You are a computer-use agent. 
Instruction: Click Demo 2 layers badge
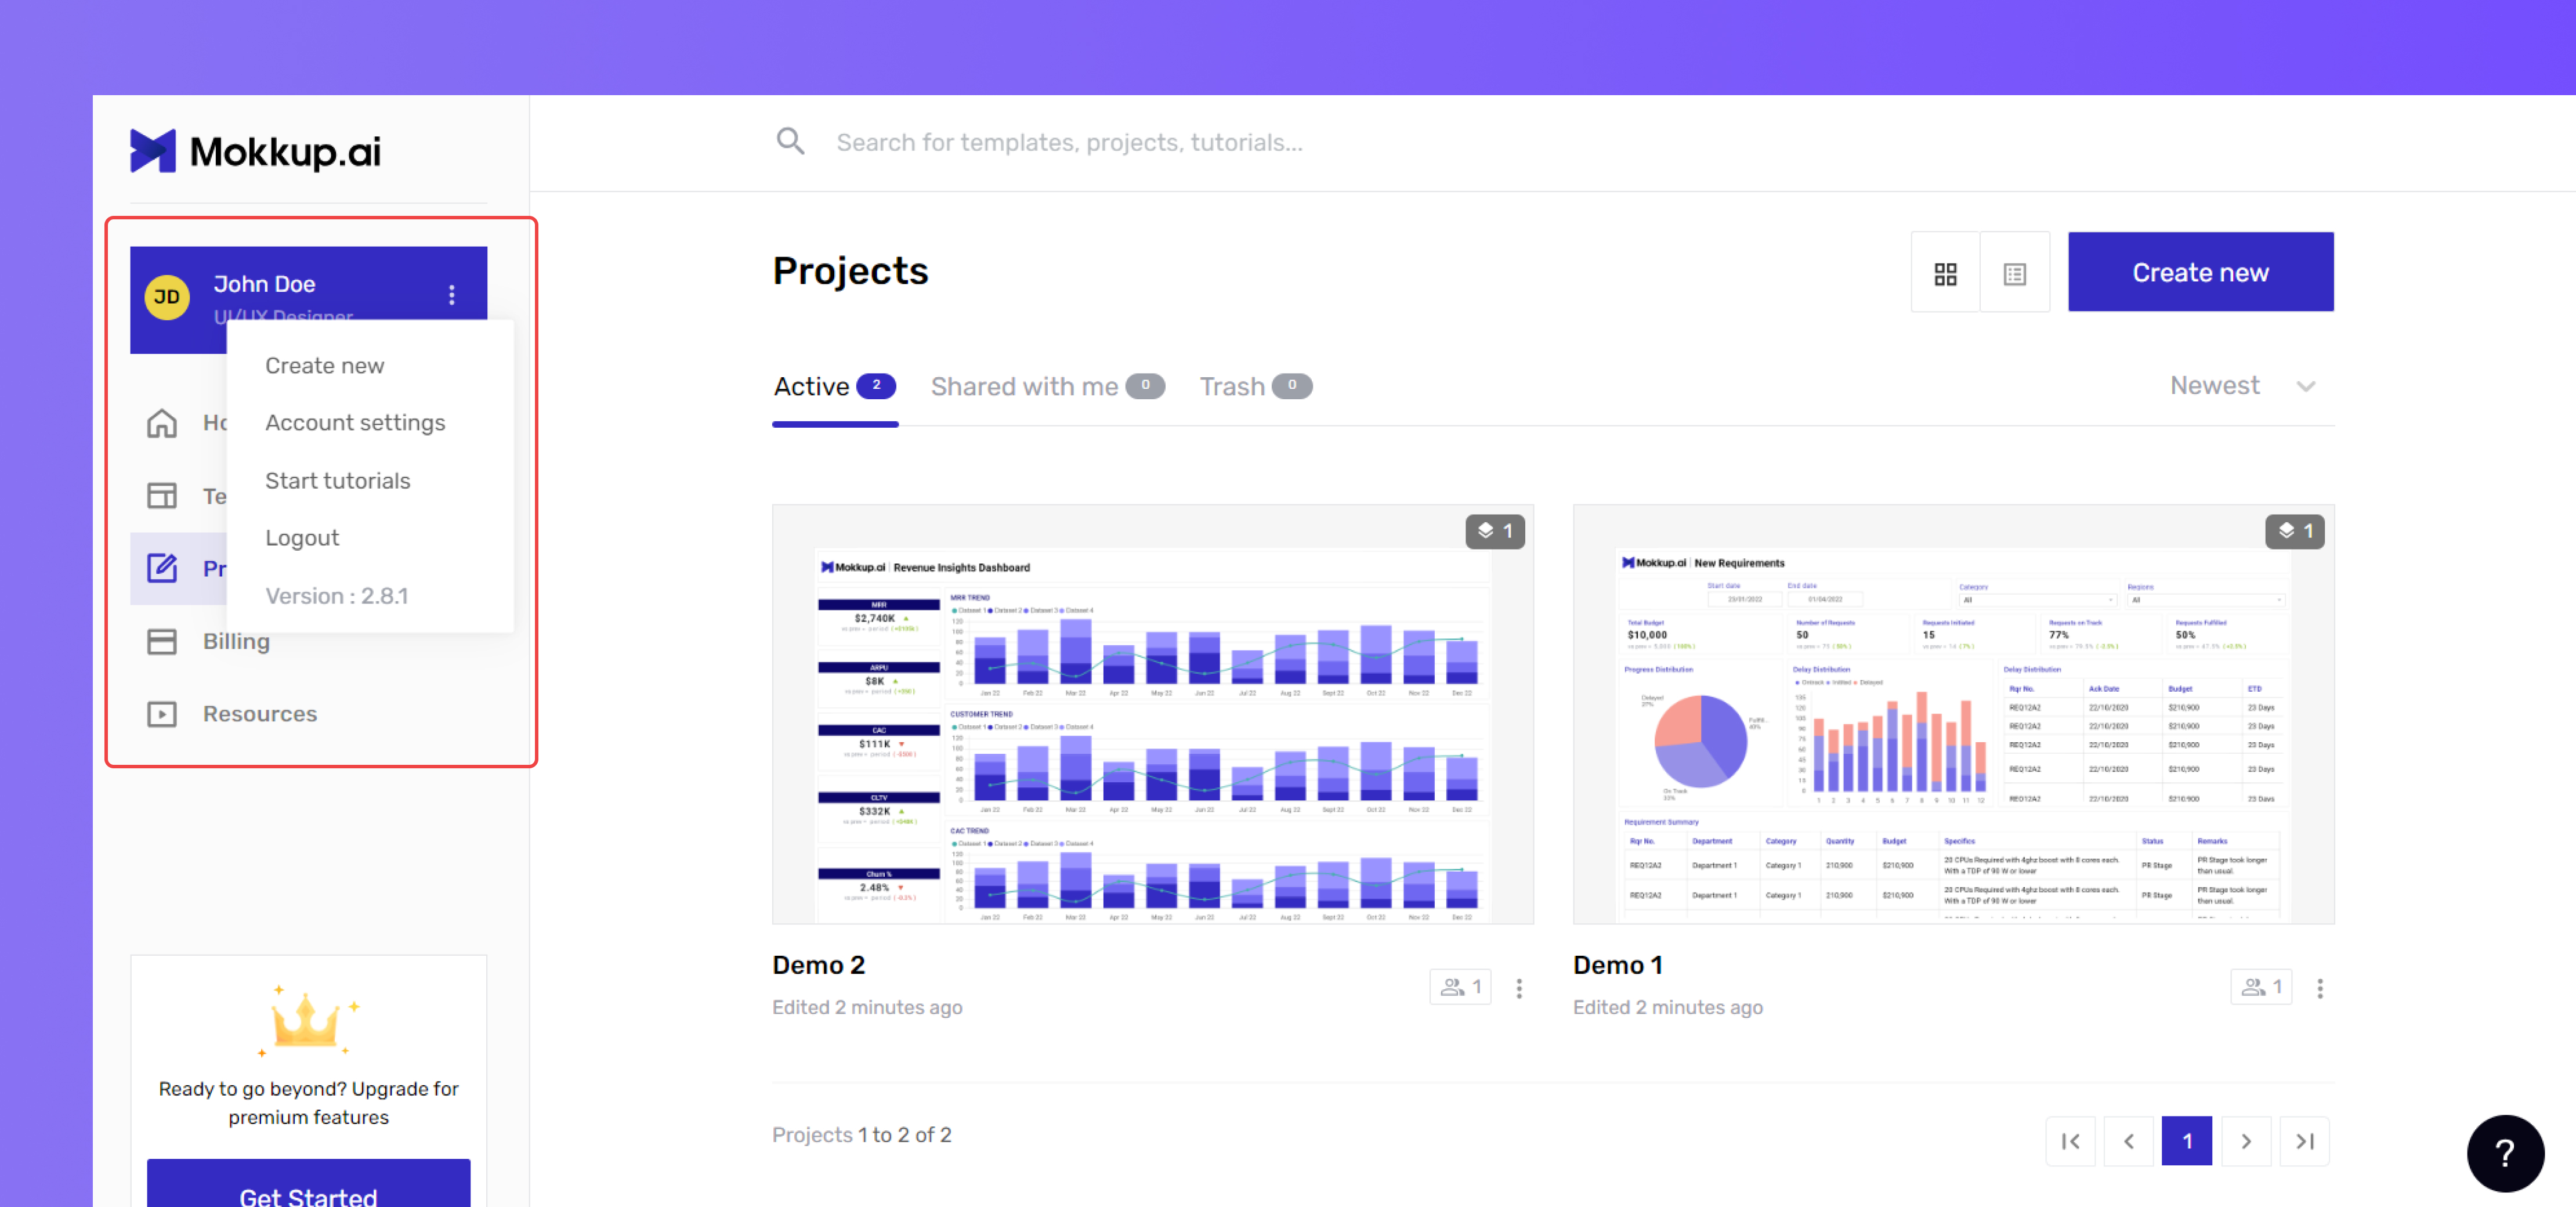click(1495, 531)
